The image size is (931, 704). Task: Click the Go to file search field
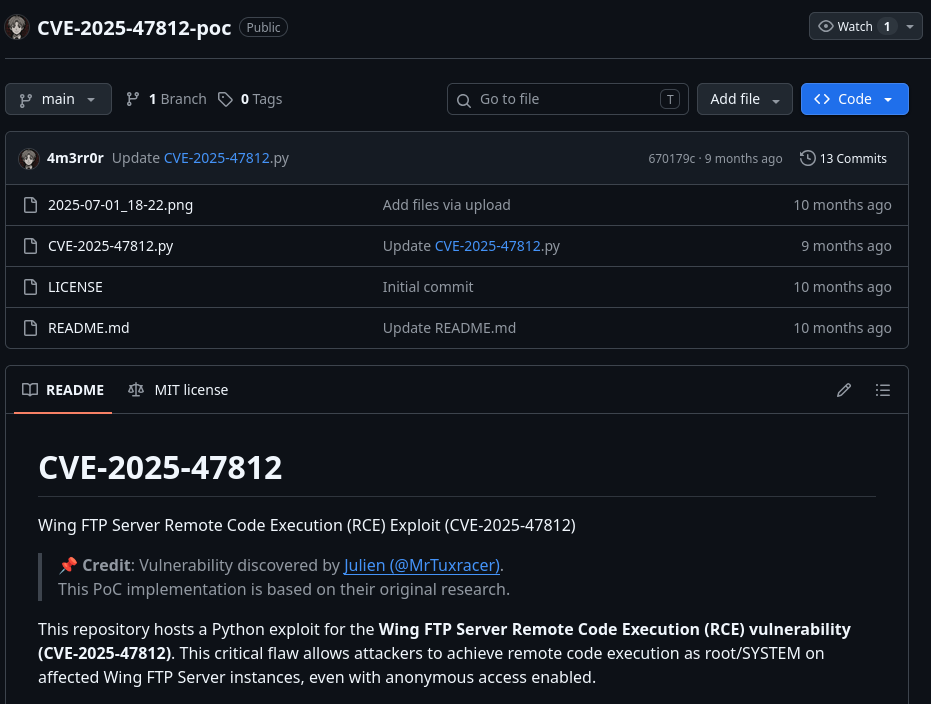pos(566,99)
